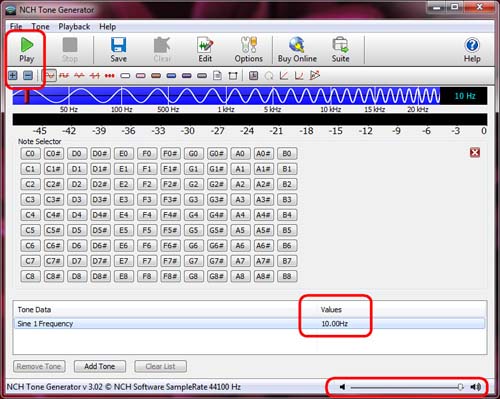Select the sawtooth wave tone icon
Screen dimensions: 500x399
(95, 76)
